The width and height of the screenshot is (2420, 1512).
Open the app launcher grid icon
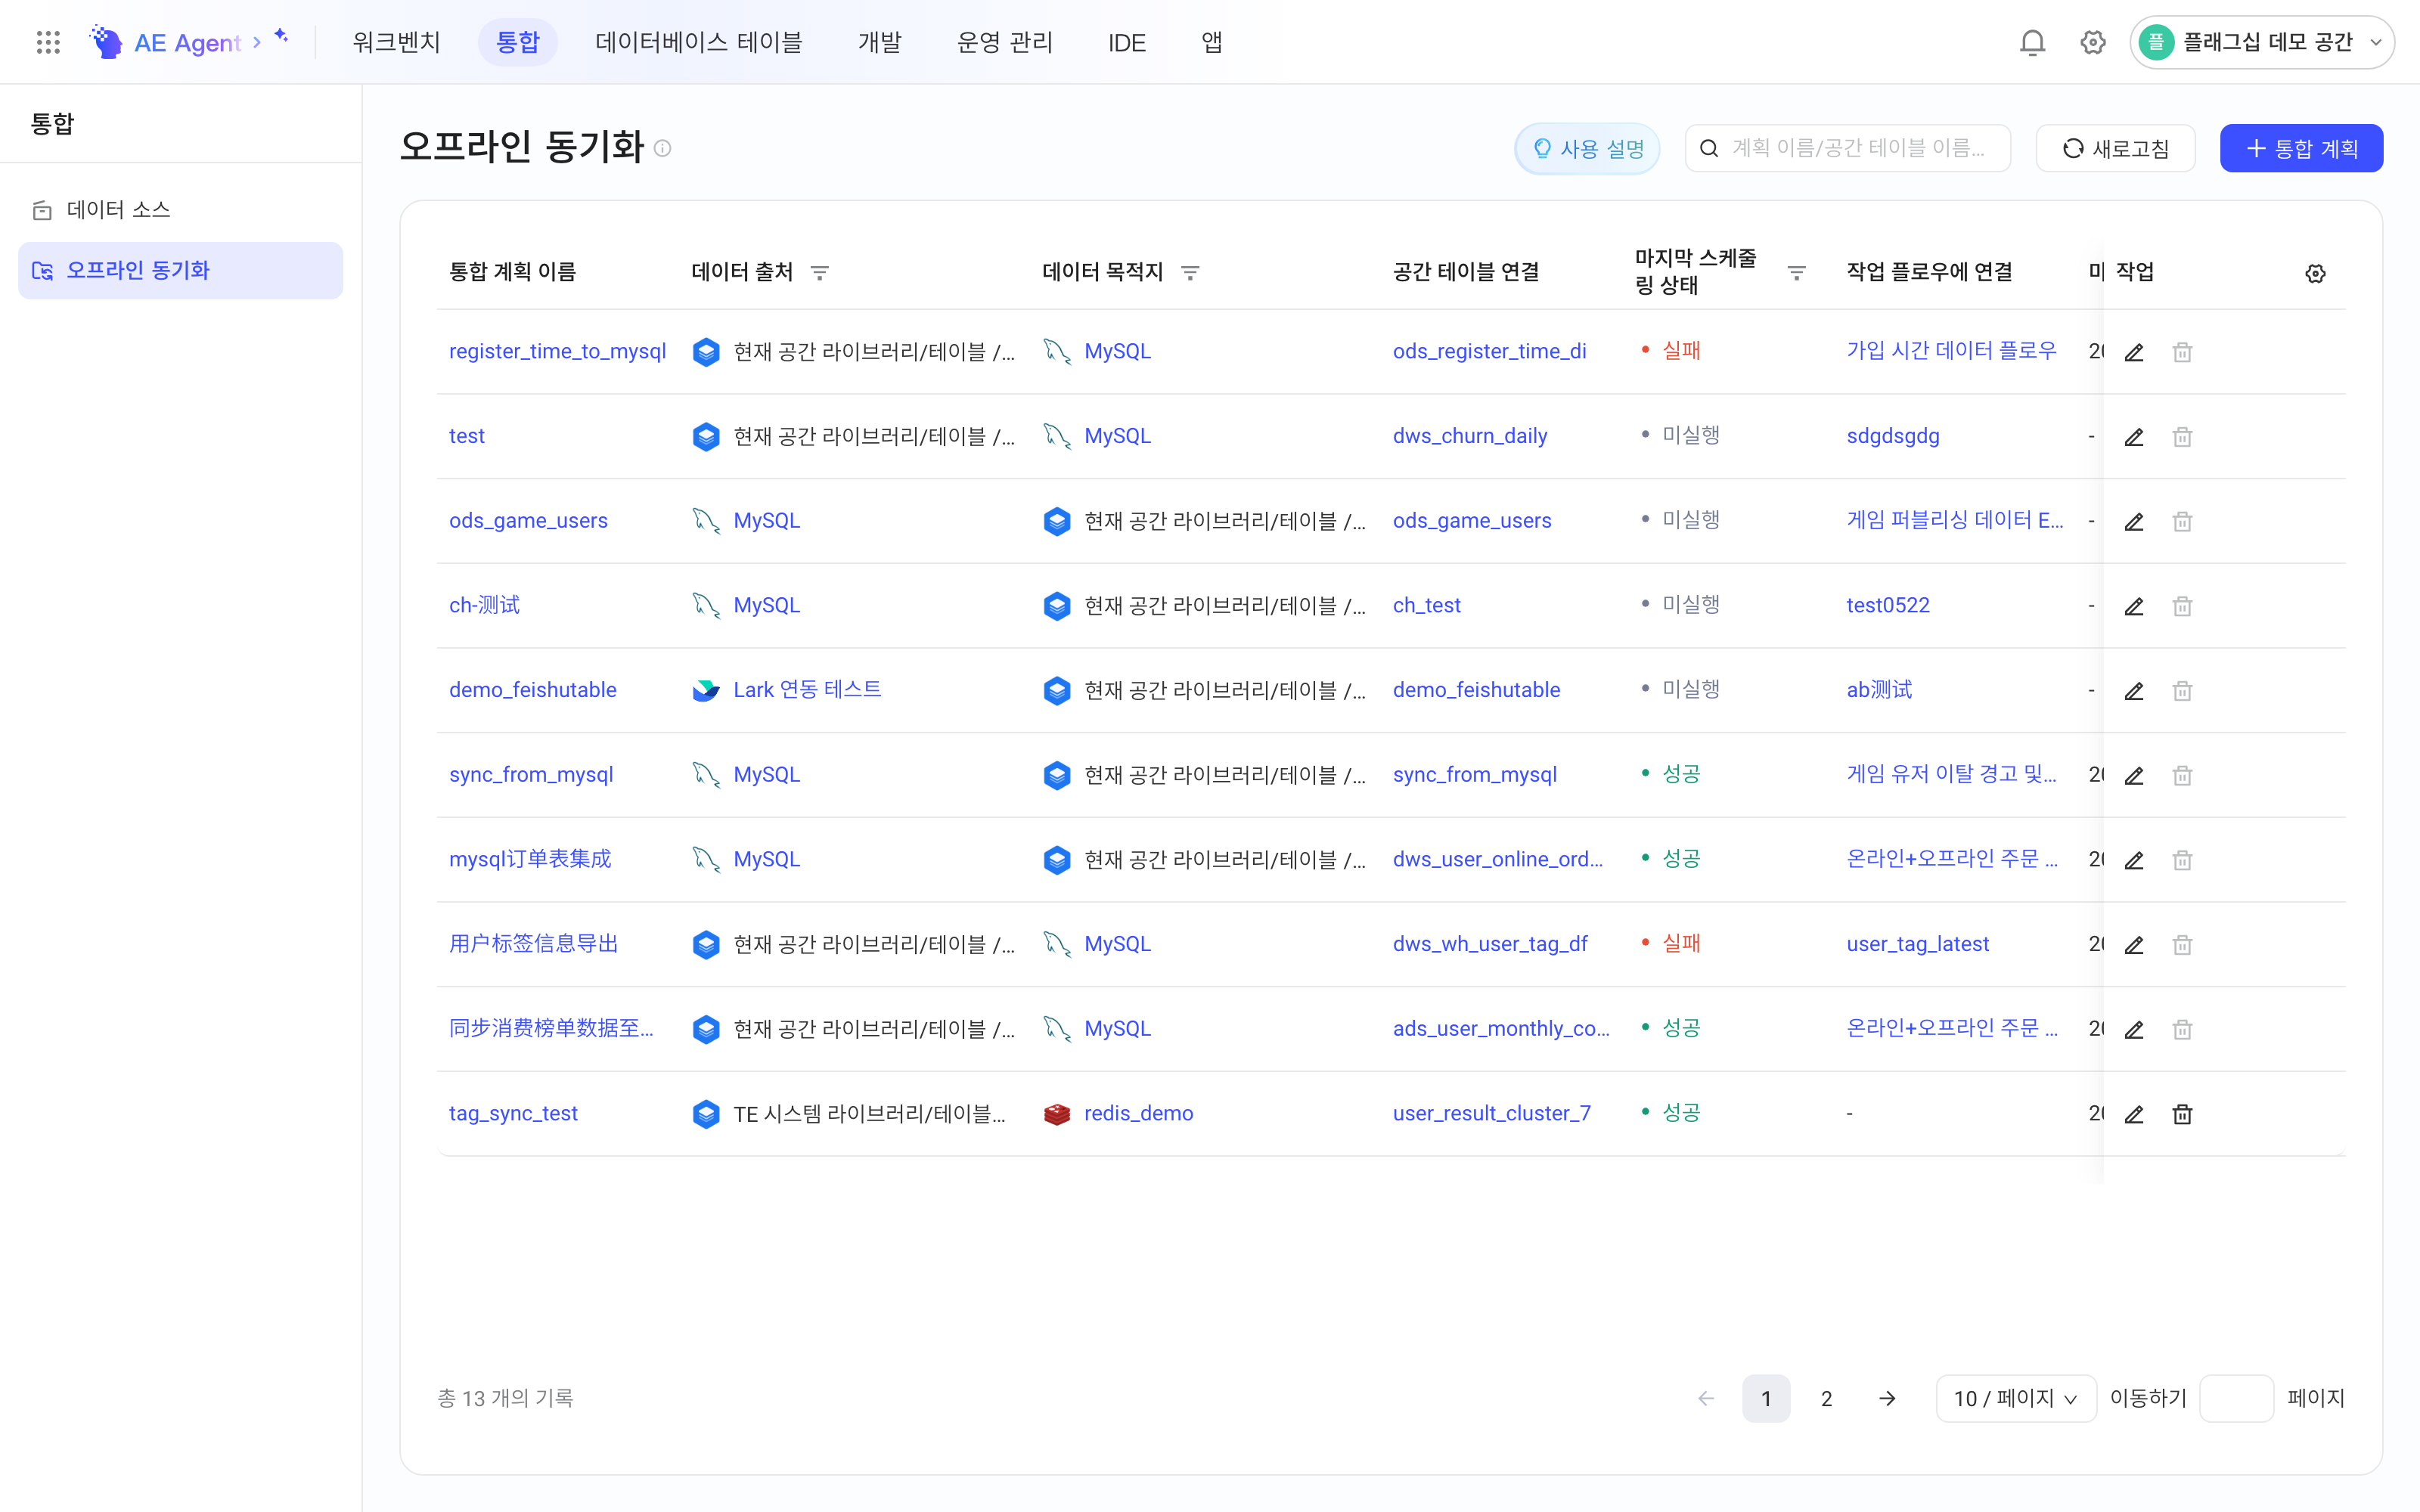(x=48, y=42)
